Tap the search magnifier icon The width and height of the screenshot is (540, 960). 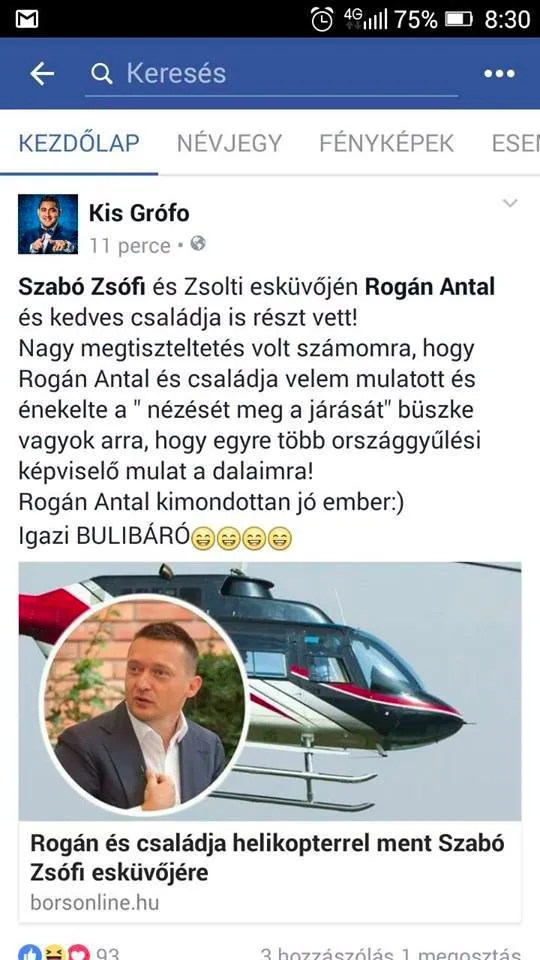pyautogui.click(x=102, y=74)
